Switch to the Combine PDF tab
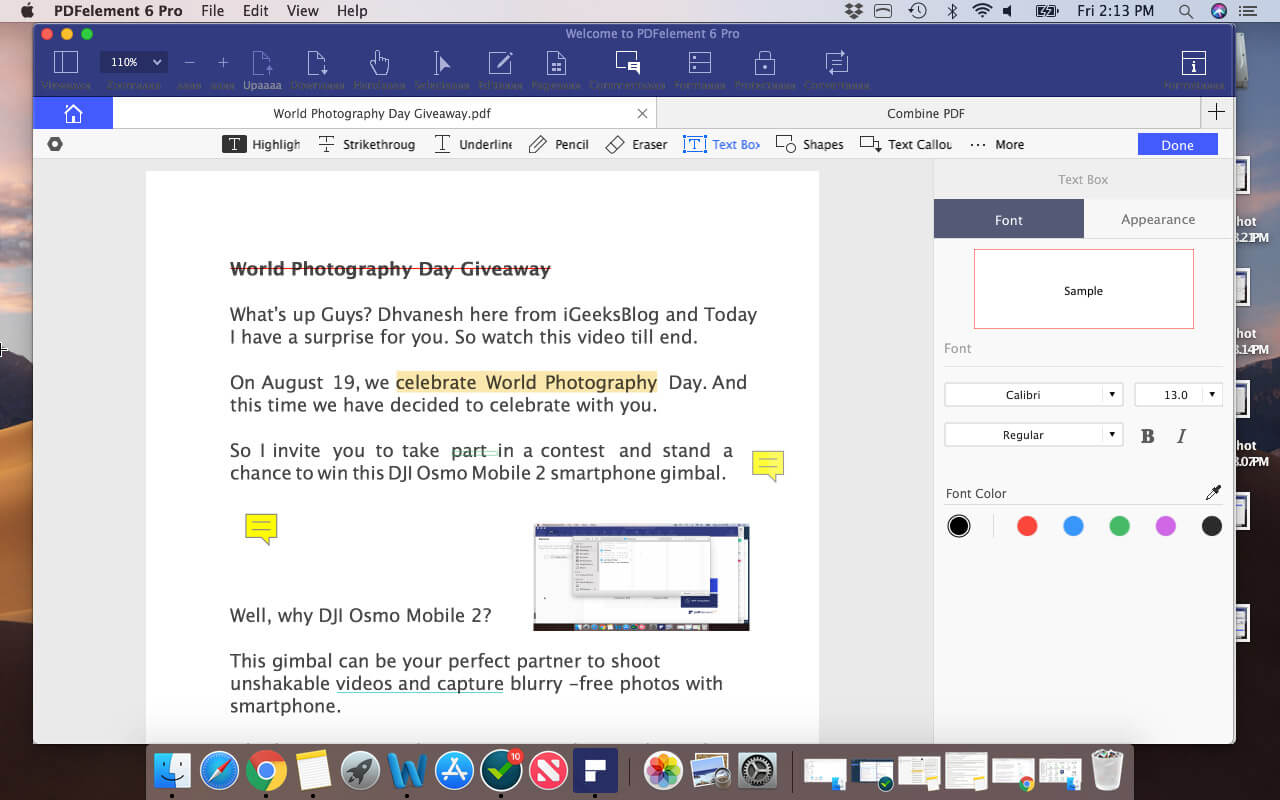 (926, 113)
